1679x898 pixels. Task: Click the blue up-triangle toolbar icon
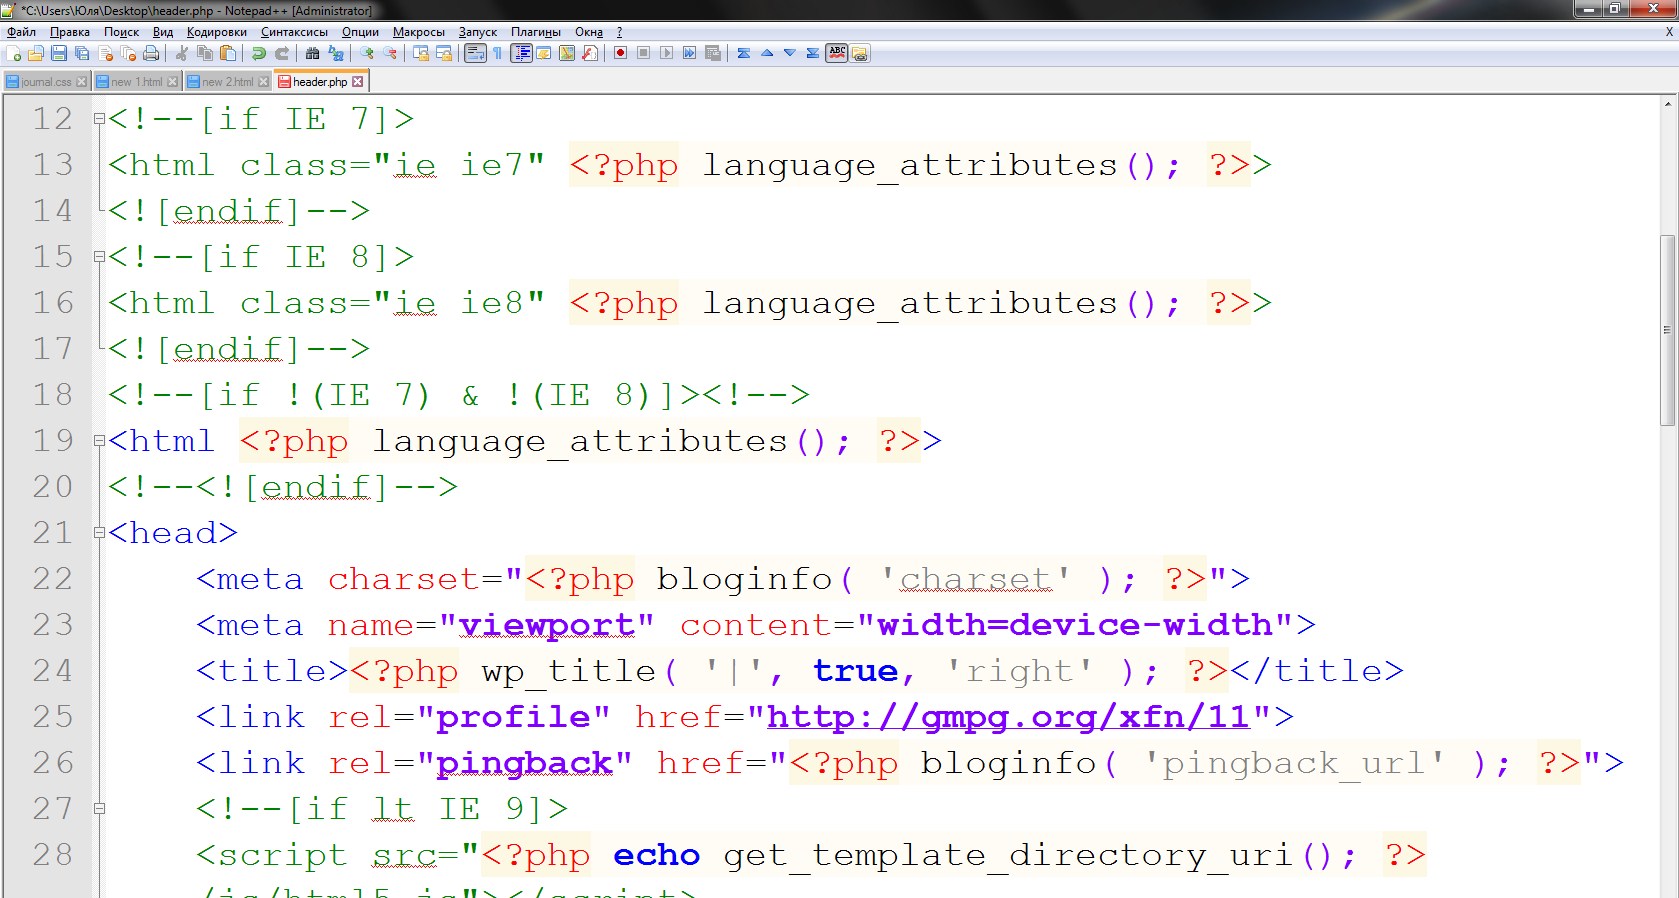coord(767,53)
